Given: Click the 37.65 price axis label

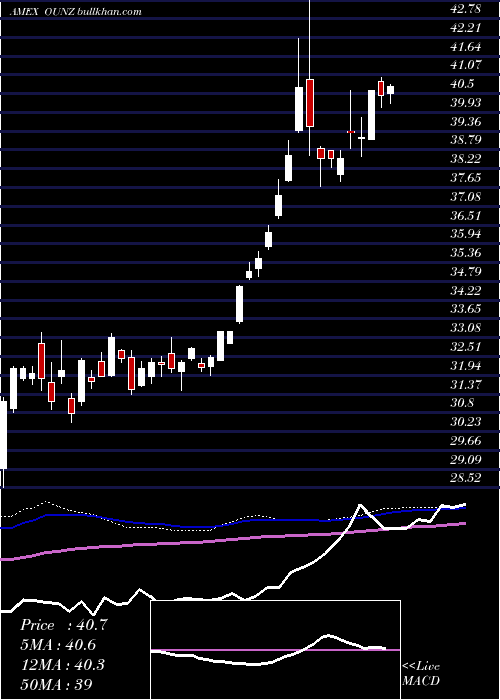Looking at the screenshot, I should click(x=466, y=178).
